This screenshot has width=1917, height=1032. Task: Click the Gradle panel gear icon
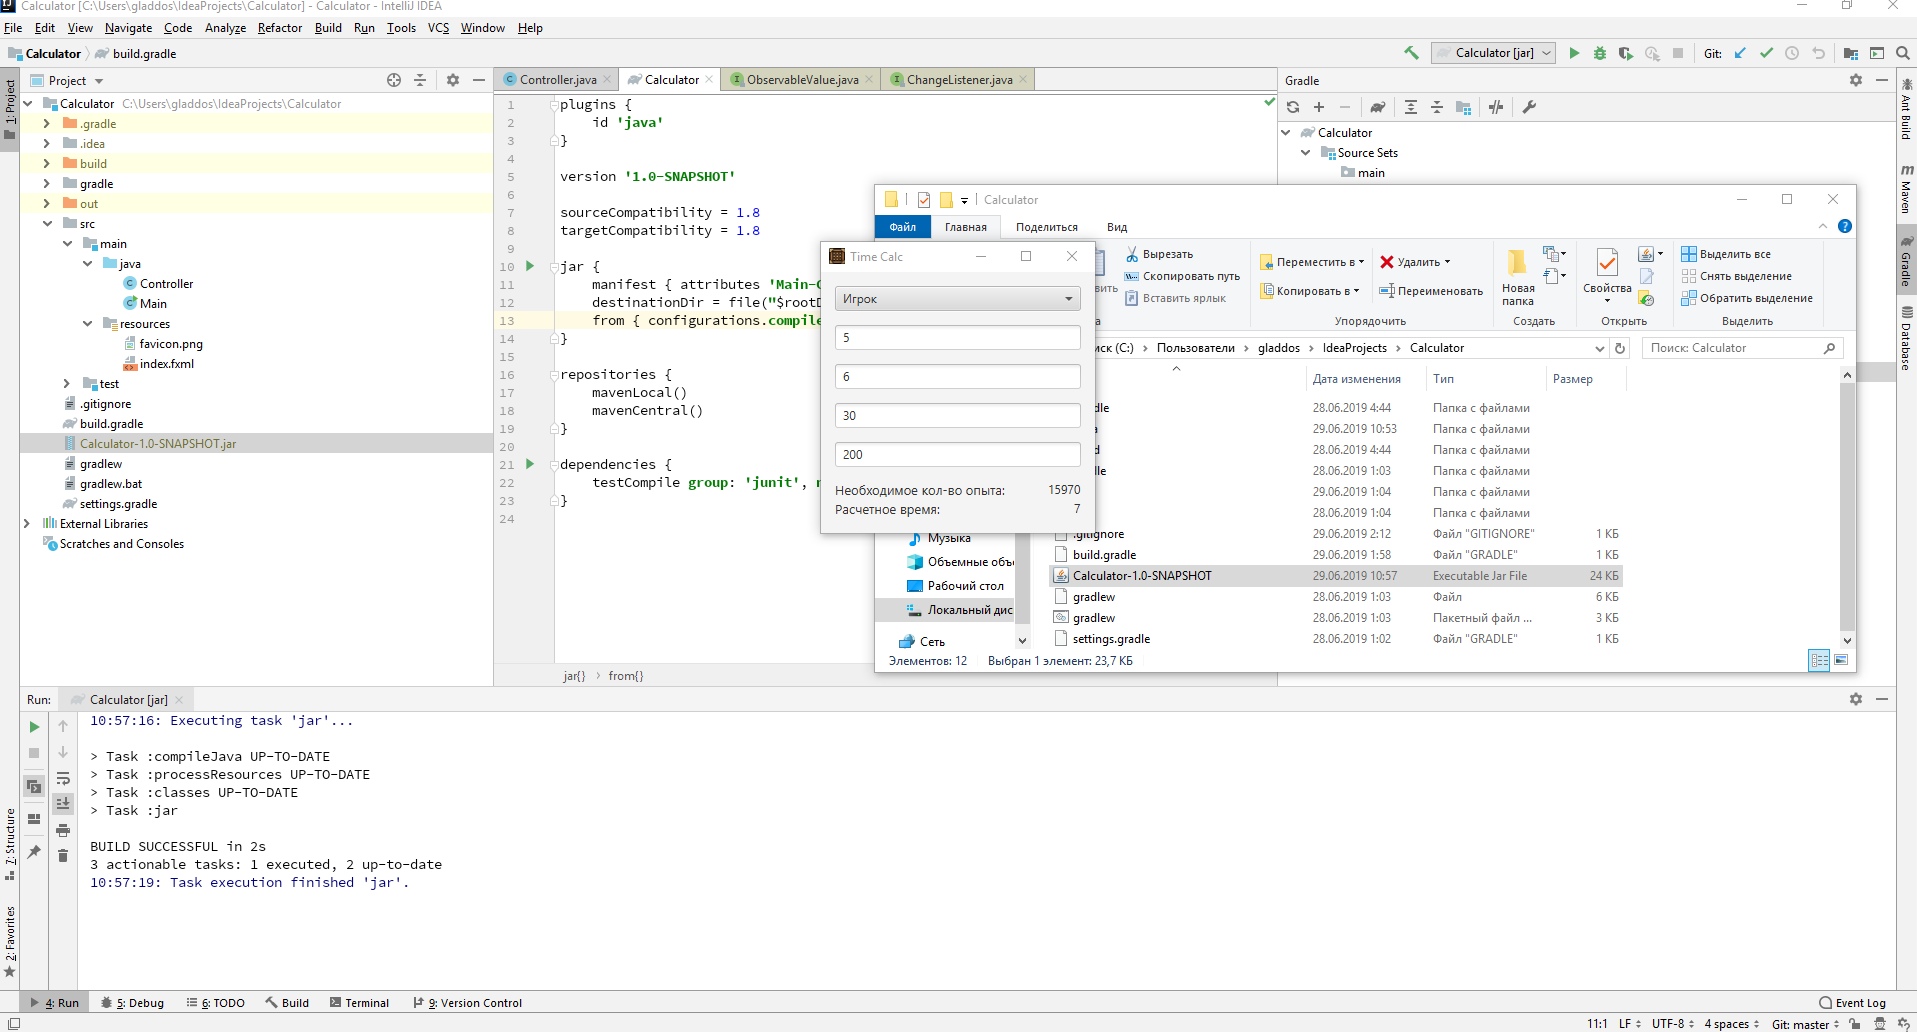coord(1856,80)
